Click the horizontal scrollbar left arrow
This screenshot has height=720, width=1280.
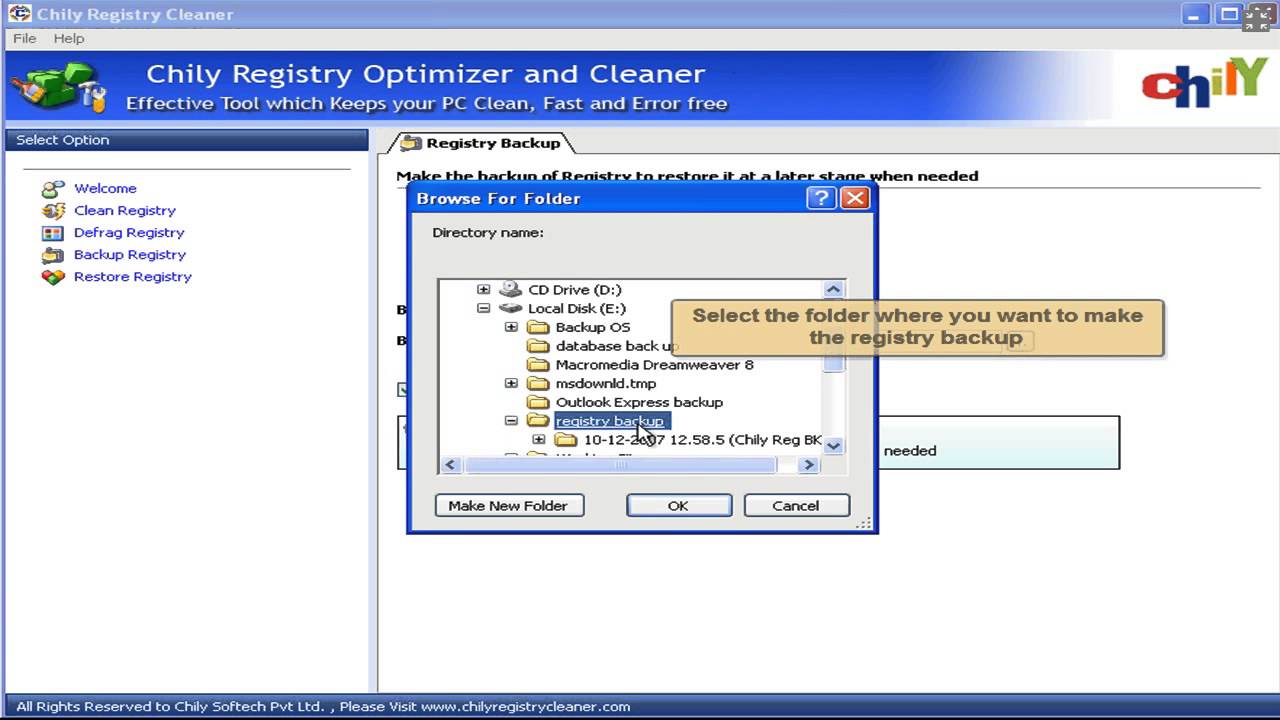click(450, 465)
